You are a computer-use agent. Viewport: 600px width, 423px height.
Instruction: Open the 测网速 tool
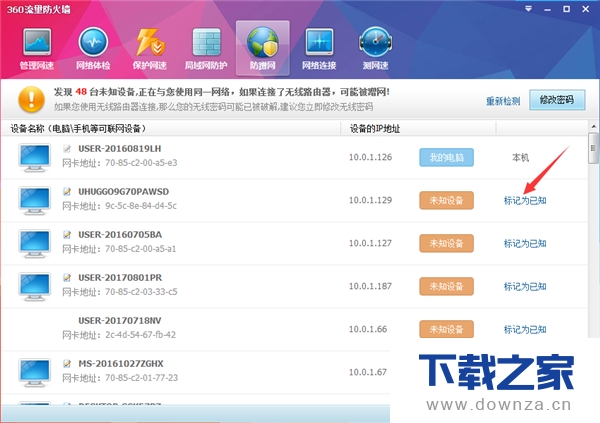(375, 49)
